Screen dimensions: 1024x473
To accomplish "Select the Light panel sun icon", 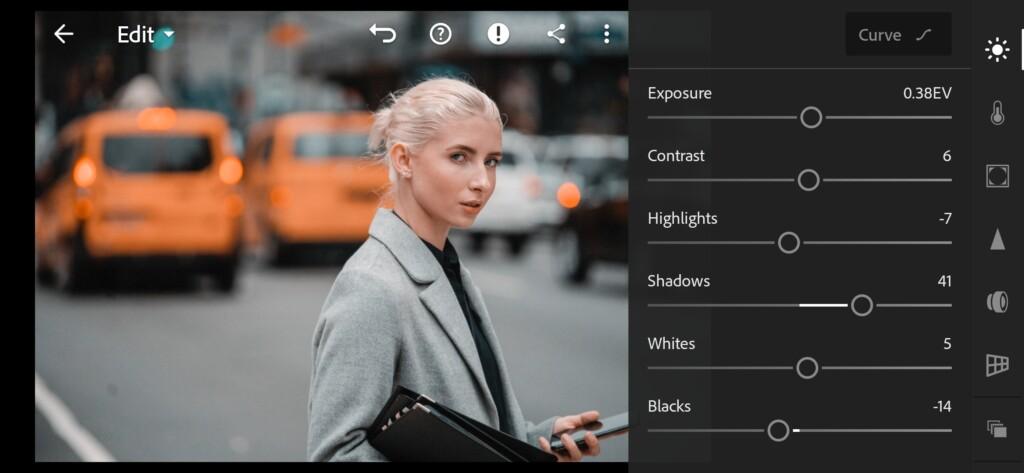I will pos(997,50).
